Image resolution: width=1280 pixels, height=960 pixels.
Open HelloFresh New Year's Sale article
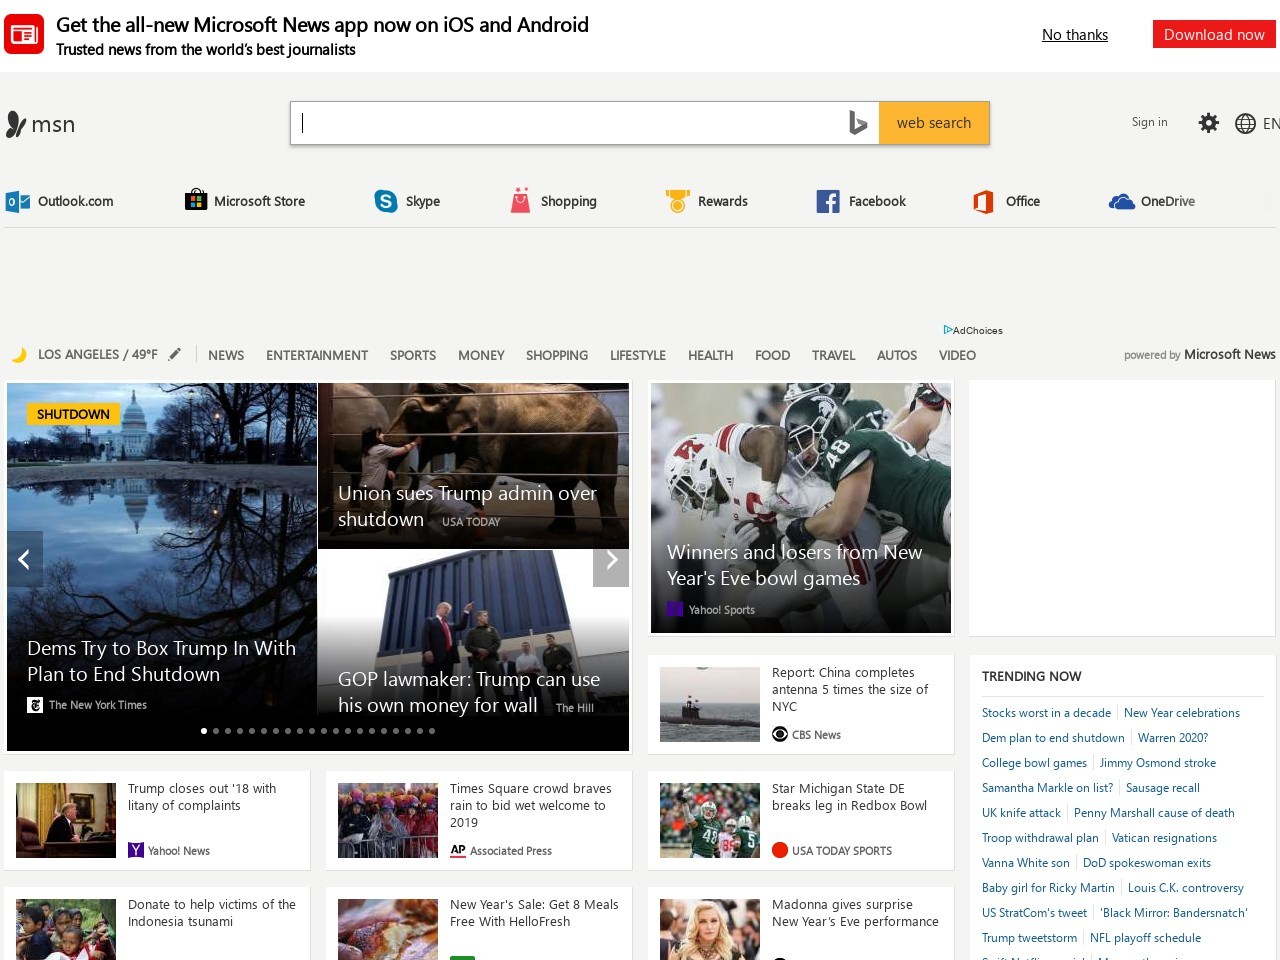pos(534,913)
